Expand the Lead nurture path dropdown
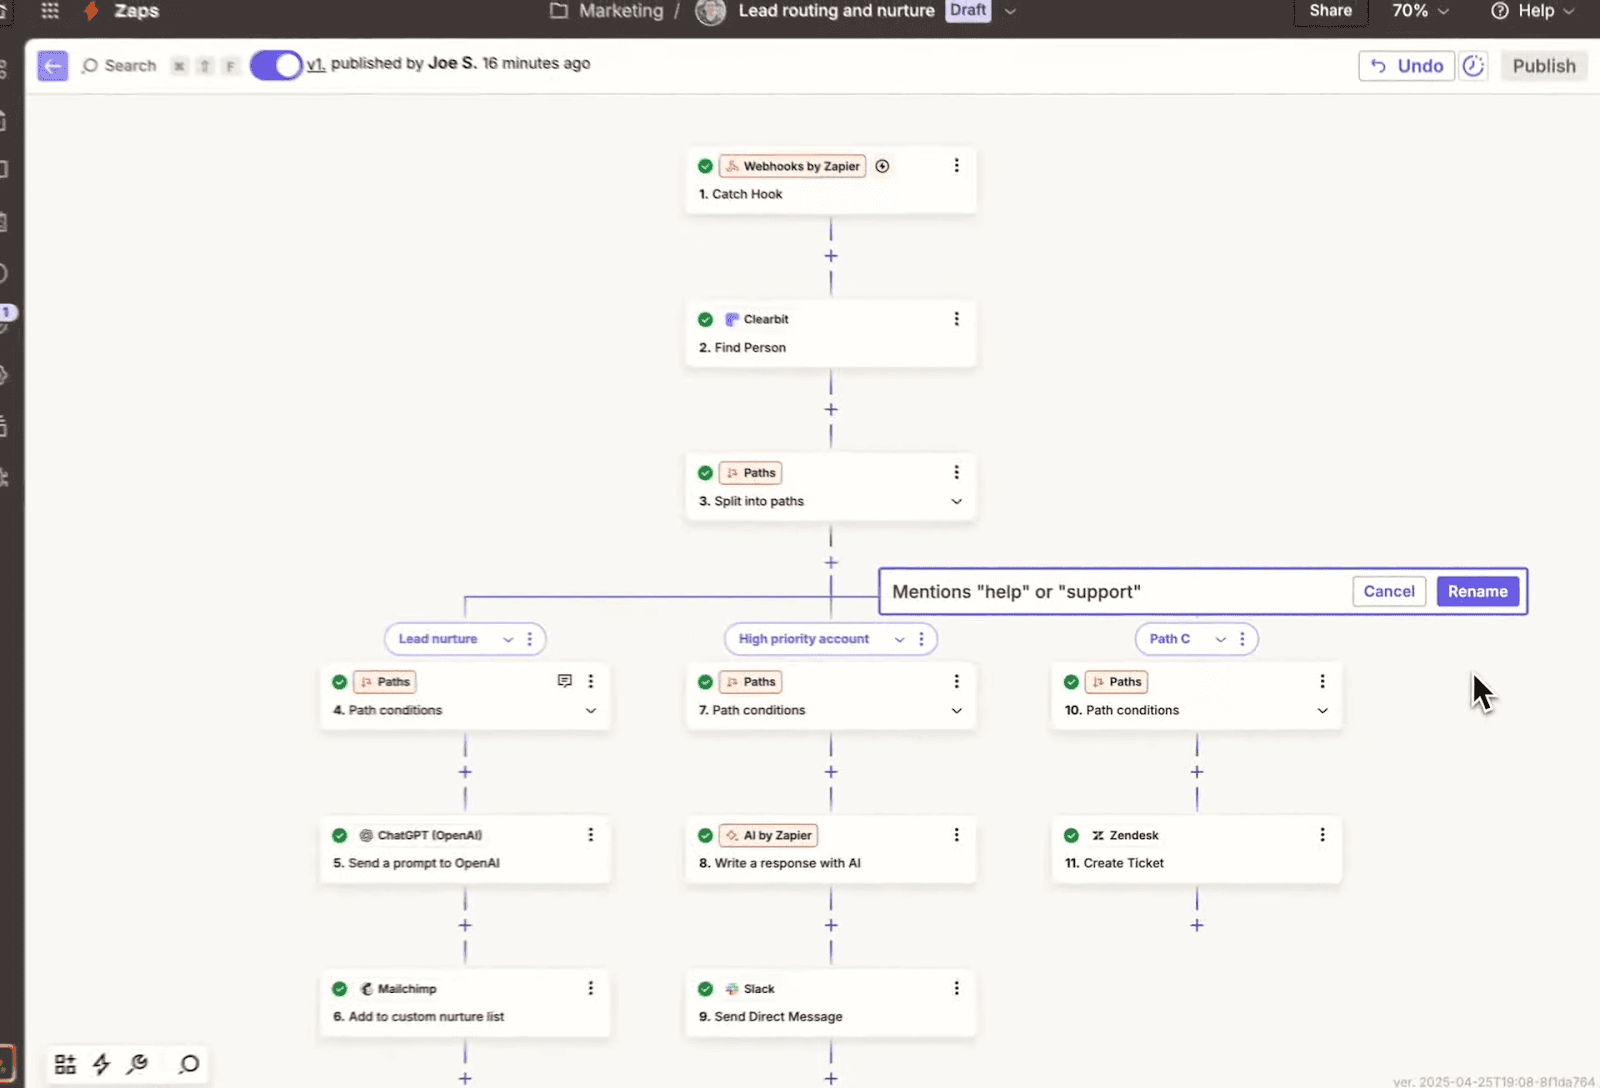 coord(508,639)
